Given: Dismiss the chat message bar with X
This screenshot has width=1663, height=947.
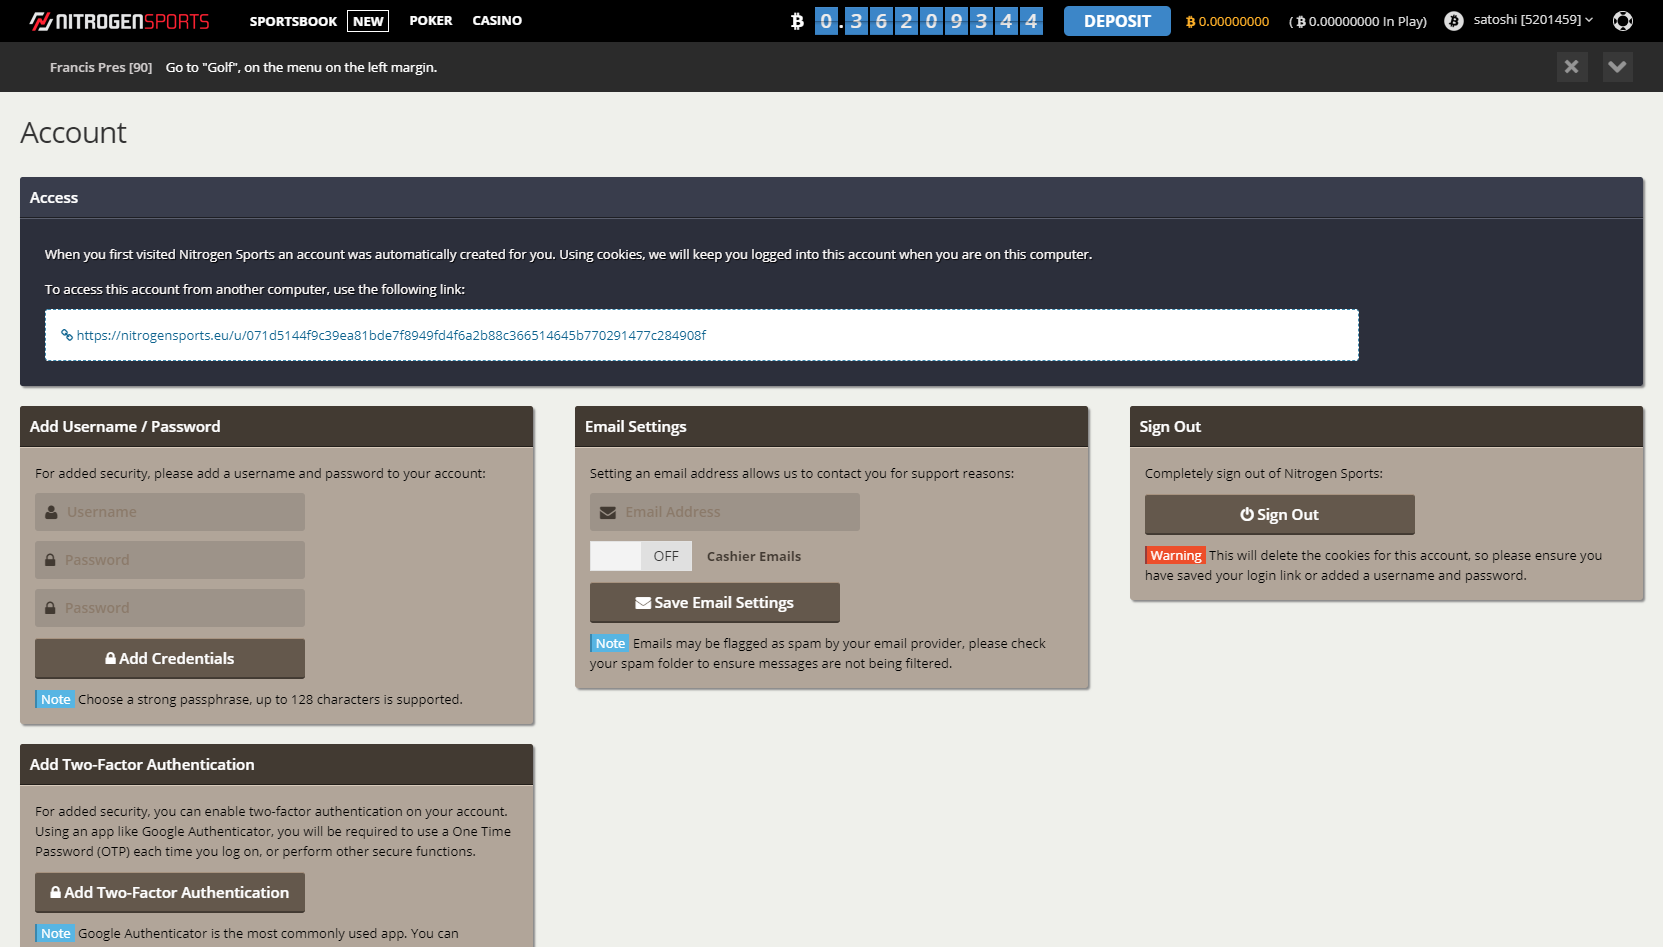Looking at the screenshot, I should coord(1572,67).
